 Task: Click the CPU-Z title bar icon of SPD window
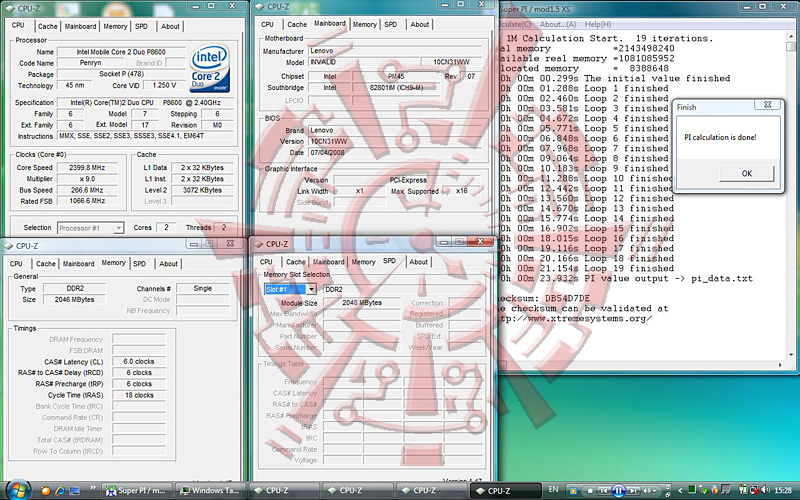pyautogui.click(x=258, y=244)
